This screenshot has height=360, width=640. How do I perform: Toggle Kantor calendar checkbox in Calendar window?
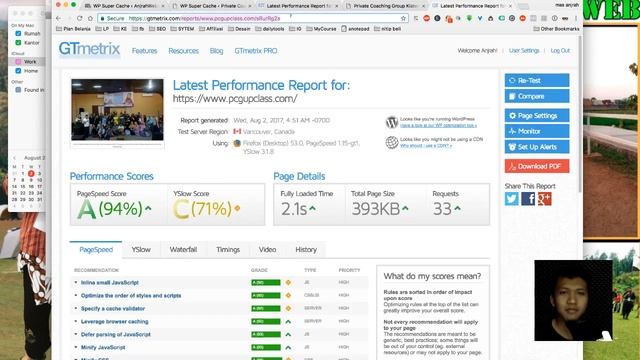click(18, 42)
